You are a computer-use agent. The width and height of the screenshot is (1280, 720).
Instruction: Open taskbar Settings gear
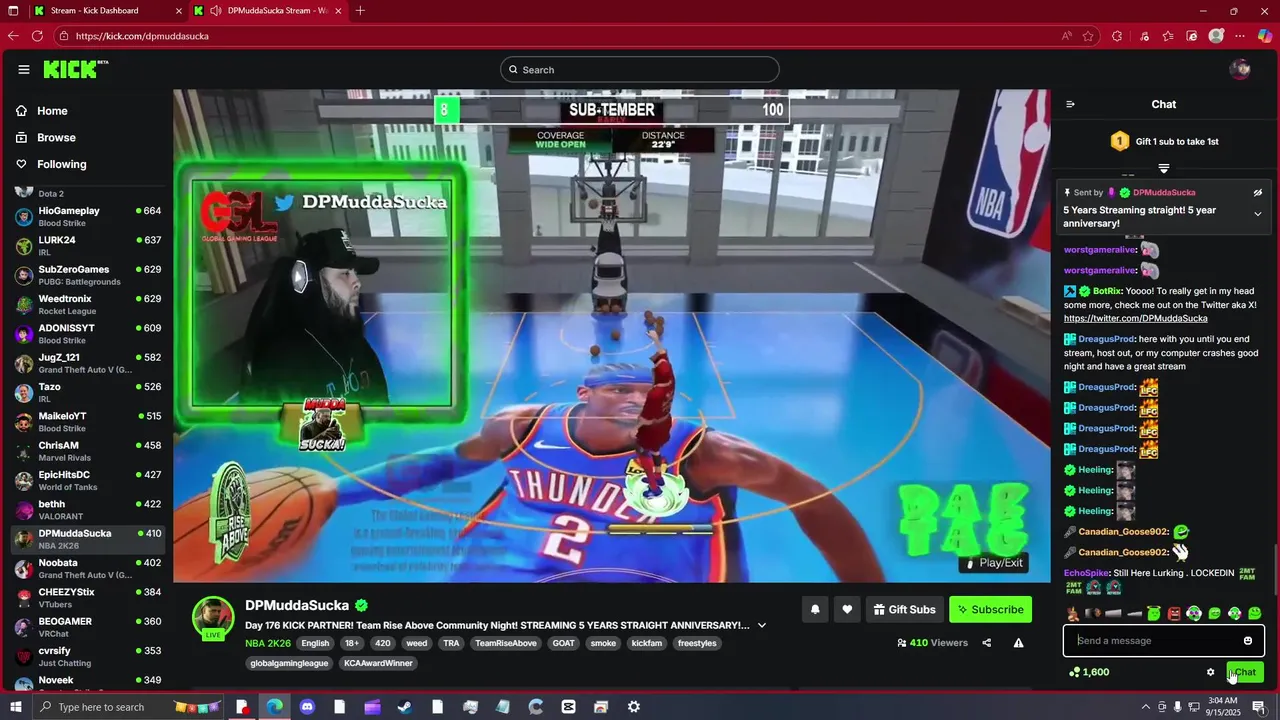click(x=633, y=707)
